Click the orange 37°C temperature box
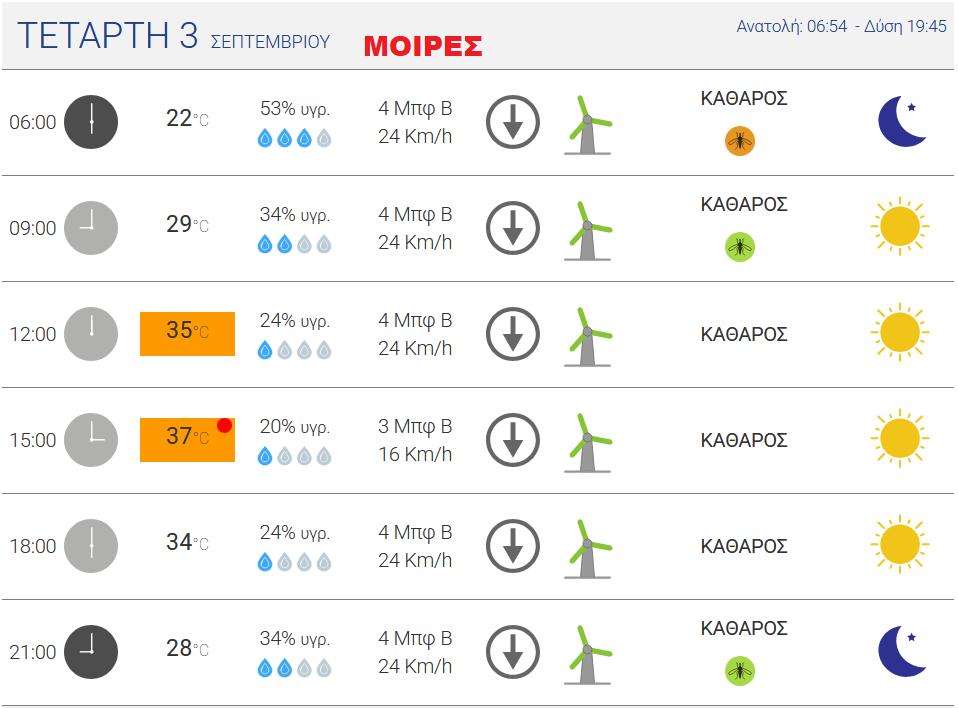 pyautogui.click(x=188, y=440)
